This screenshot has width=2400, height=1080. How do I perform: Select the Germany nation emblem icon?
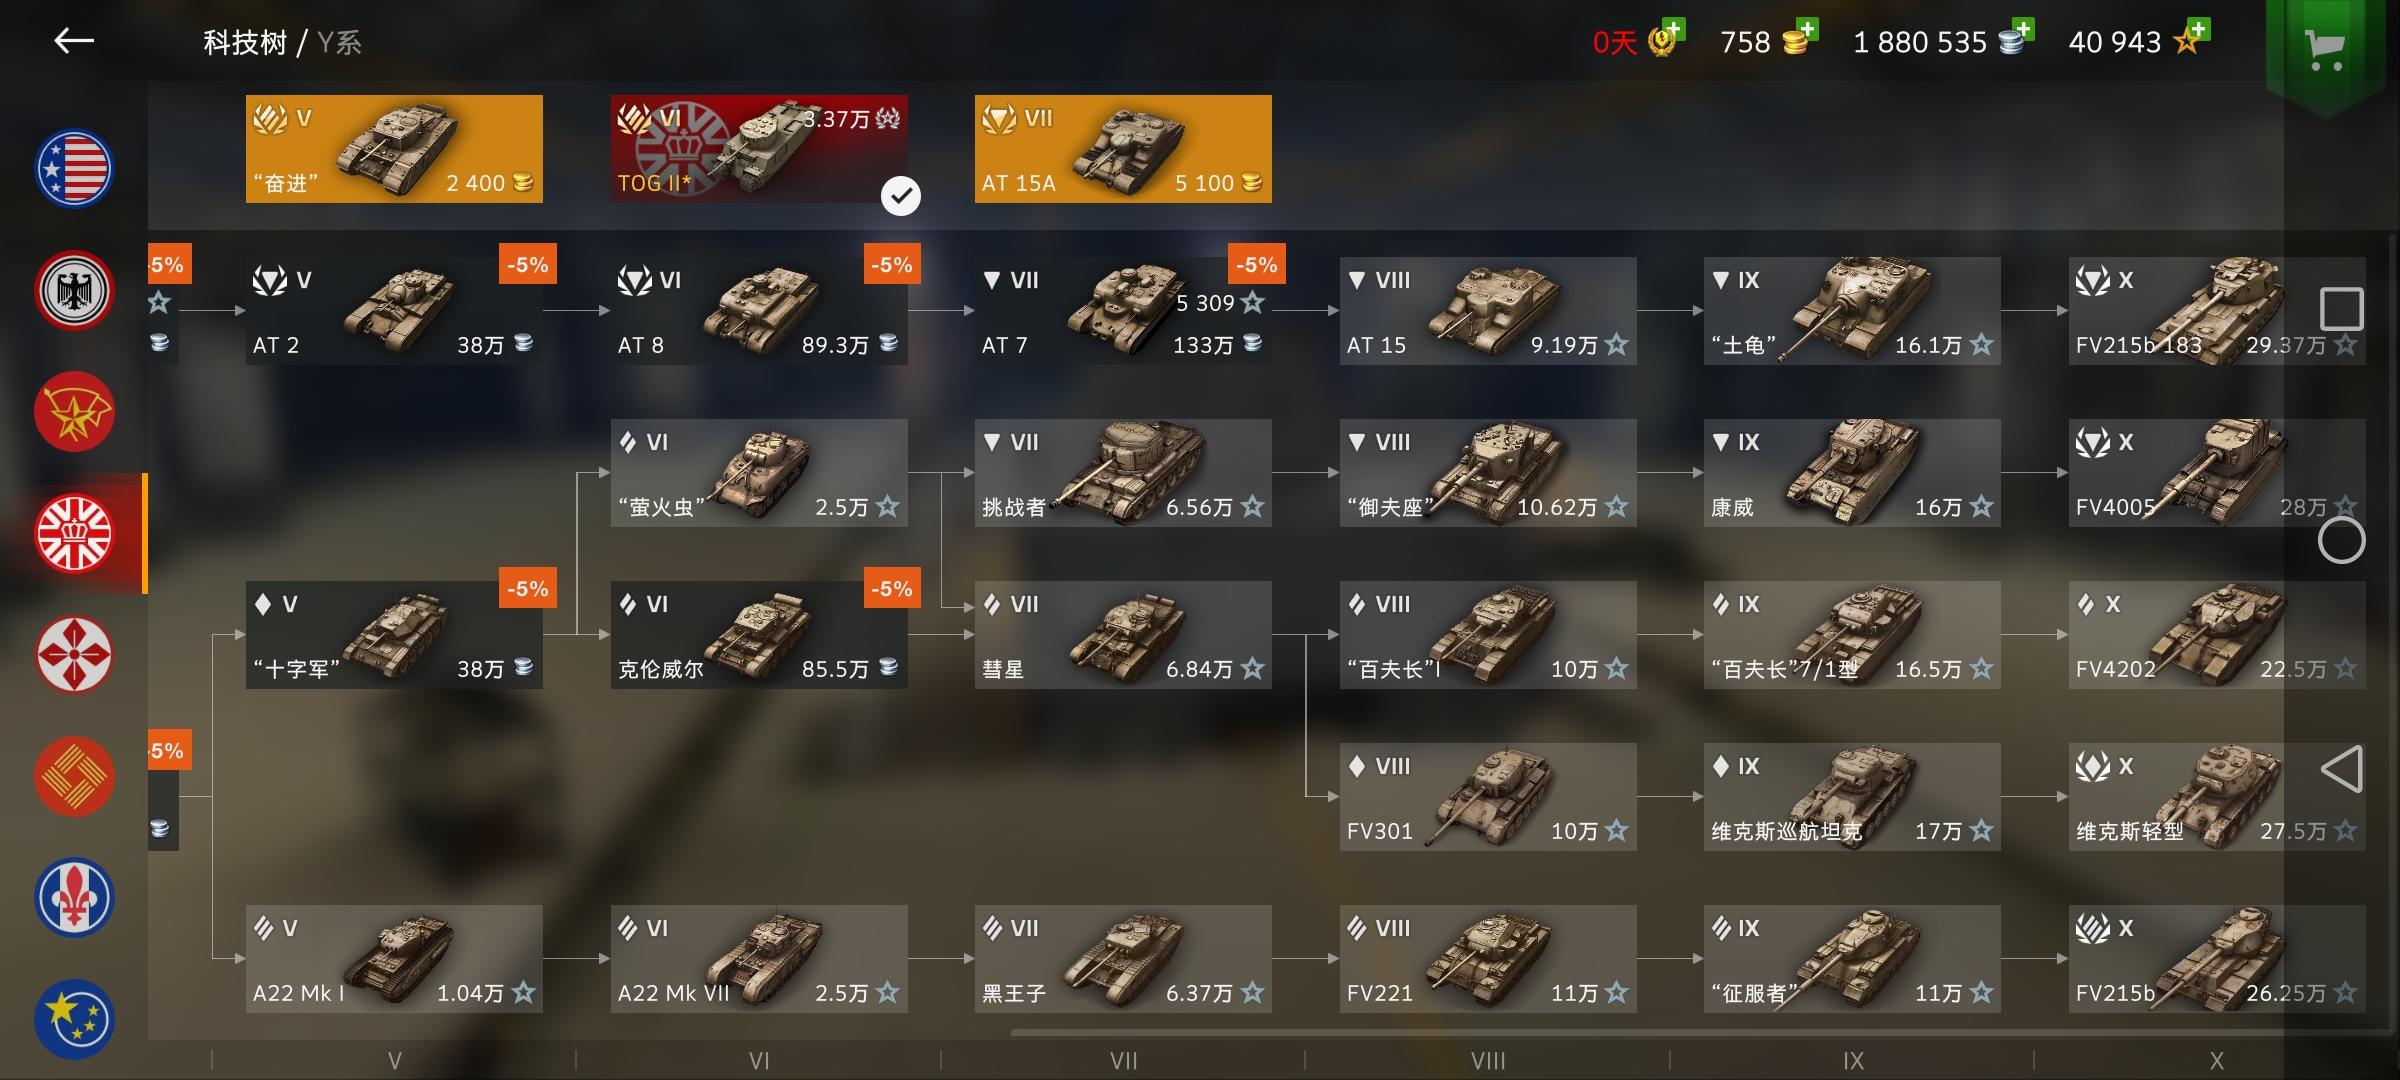[x=75, y=291]
